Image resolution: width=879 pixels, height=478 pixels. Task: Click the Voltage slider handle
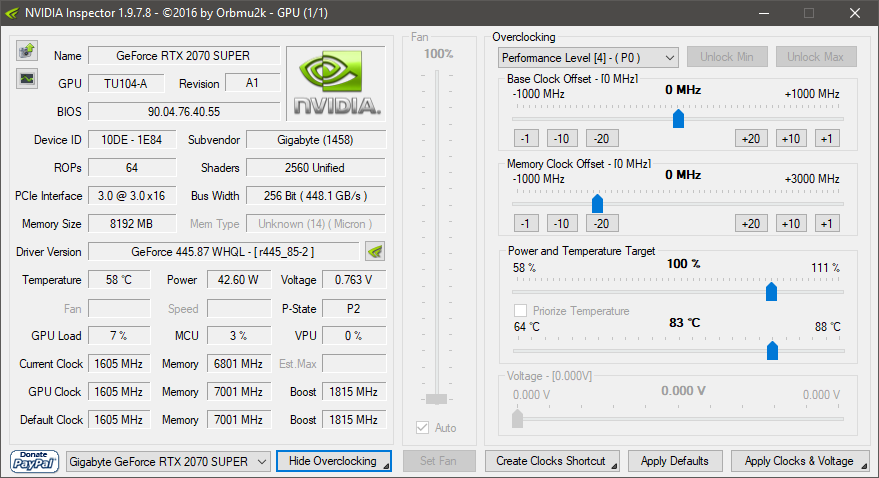coord(517,419)
